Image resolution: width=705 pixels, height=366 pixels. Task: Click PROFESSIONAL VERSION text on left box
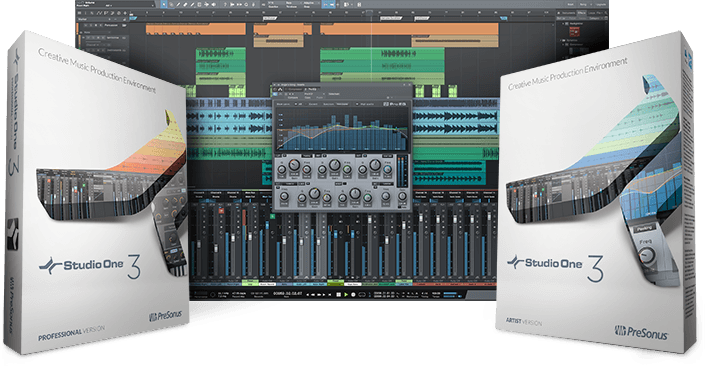point(71,334)
